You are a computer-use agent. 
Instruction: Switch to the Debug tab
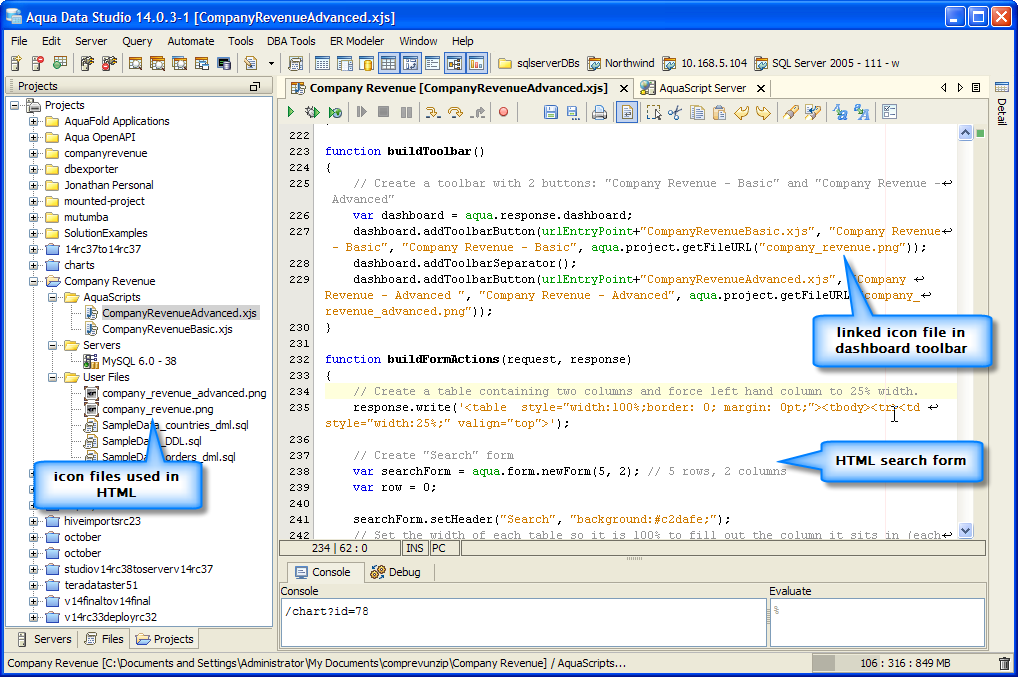[395, 572]
